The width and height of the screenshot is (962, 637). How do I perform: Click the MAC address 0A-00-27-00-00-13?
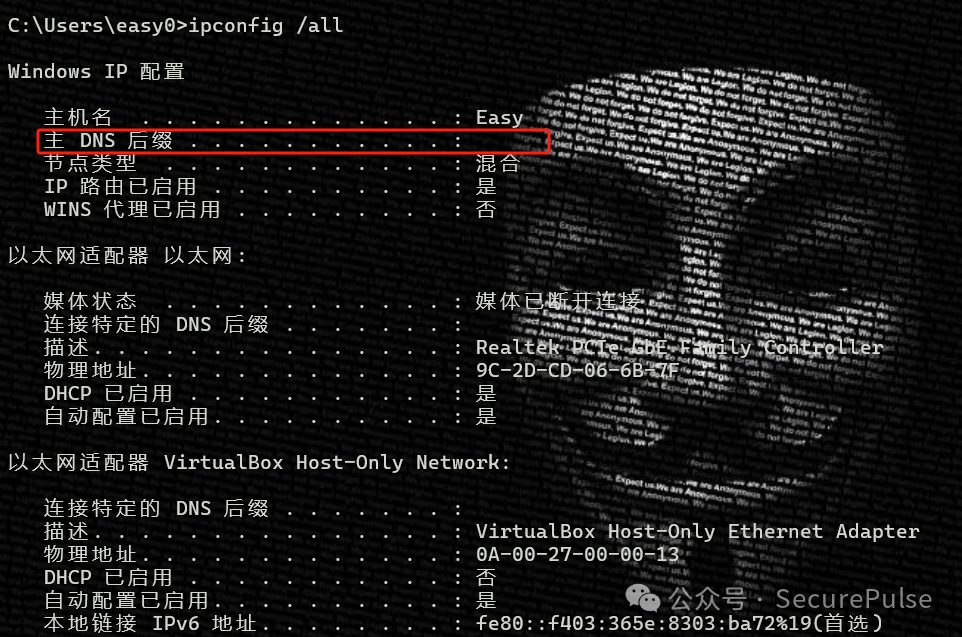(577, 554)
